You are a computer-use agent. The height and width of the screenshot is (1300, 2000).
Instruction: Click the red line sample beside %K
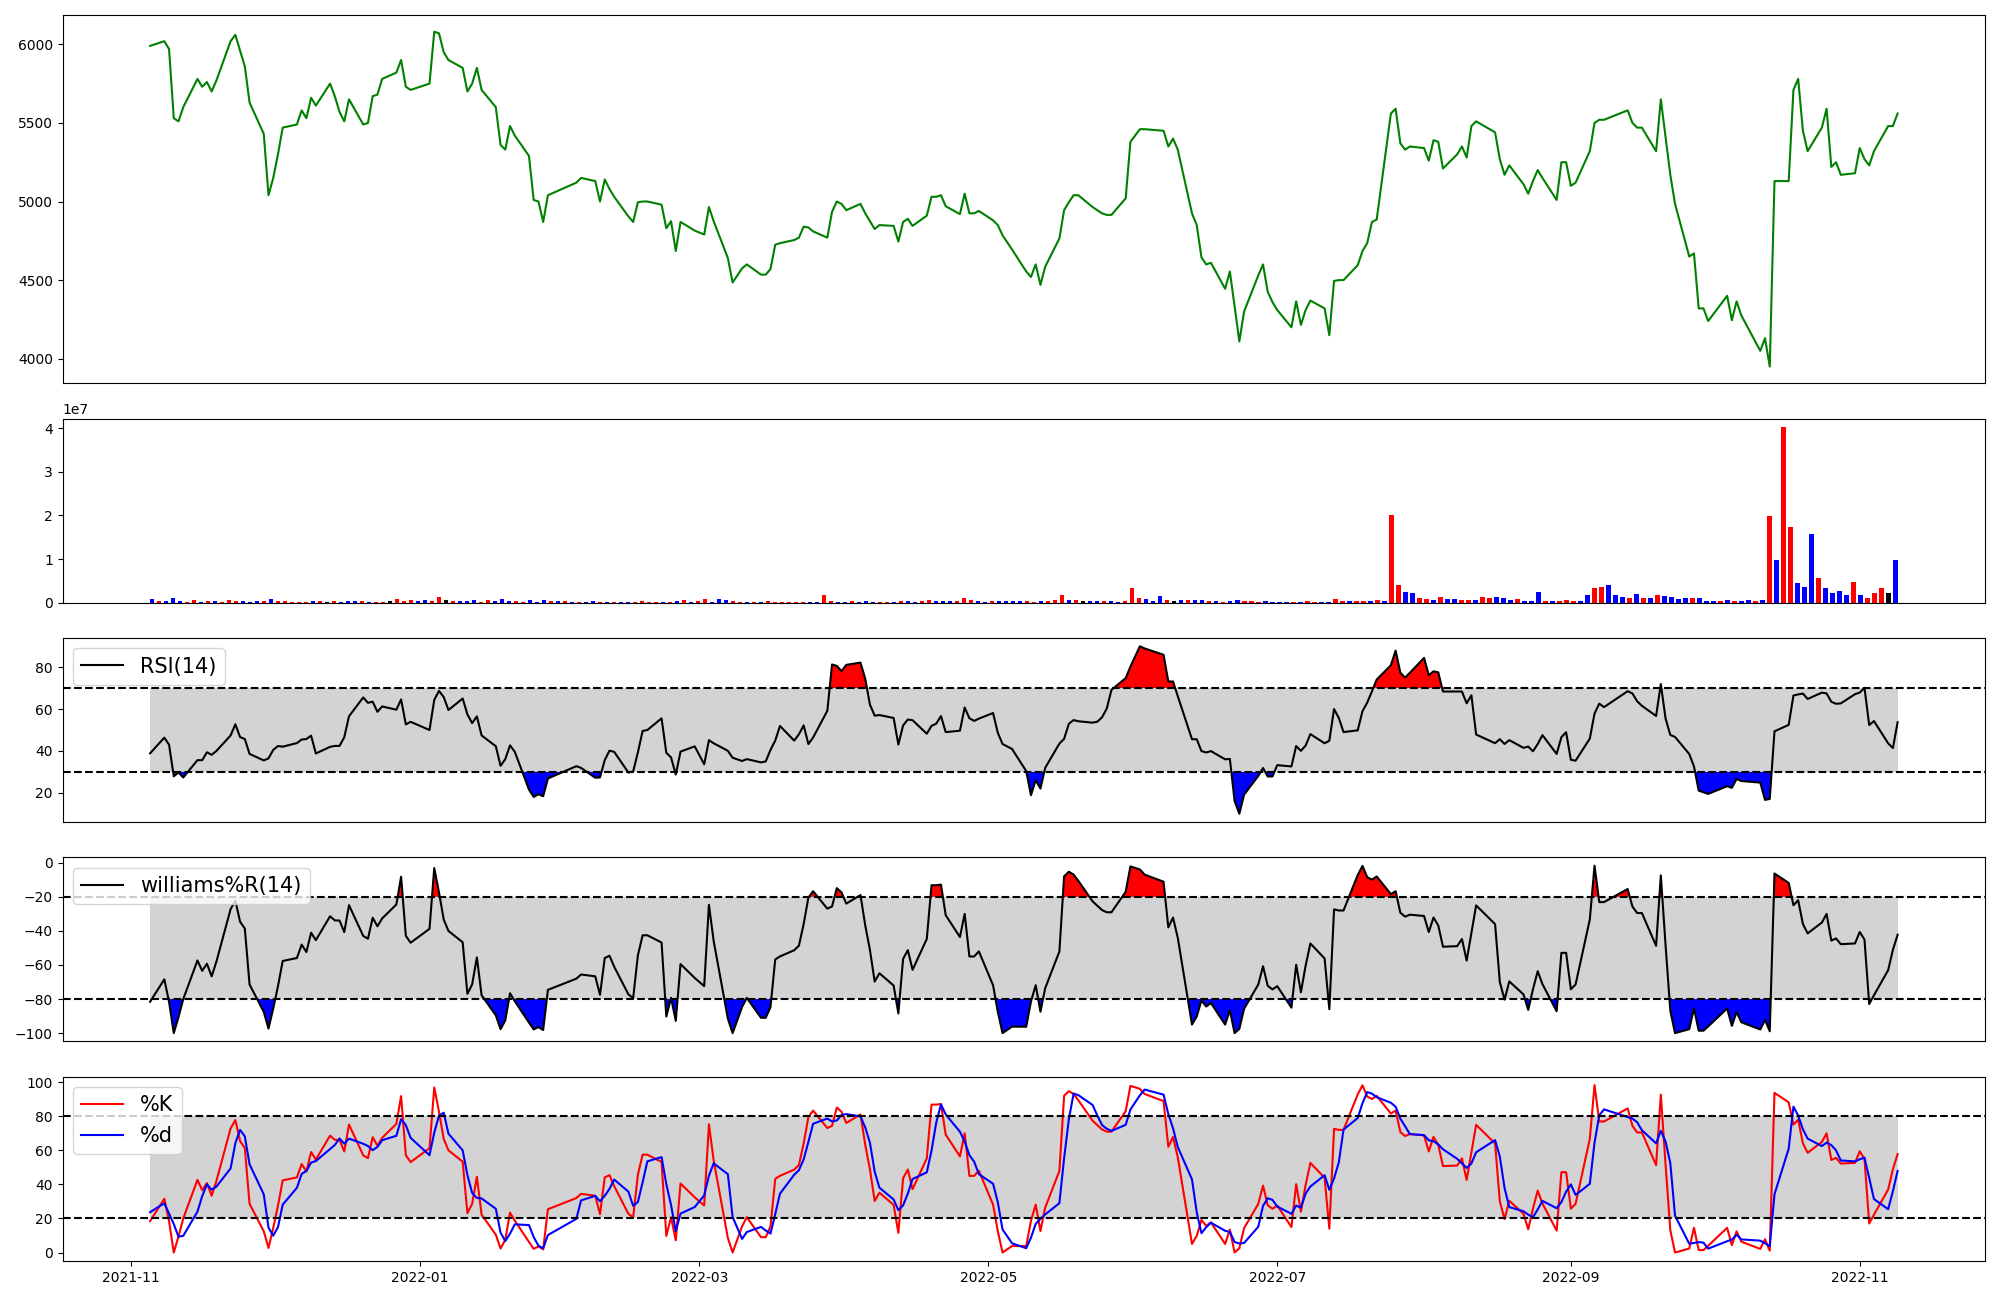tap(102, 1104)
